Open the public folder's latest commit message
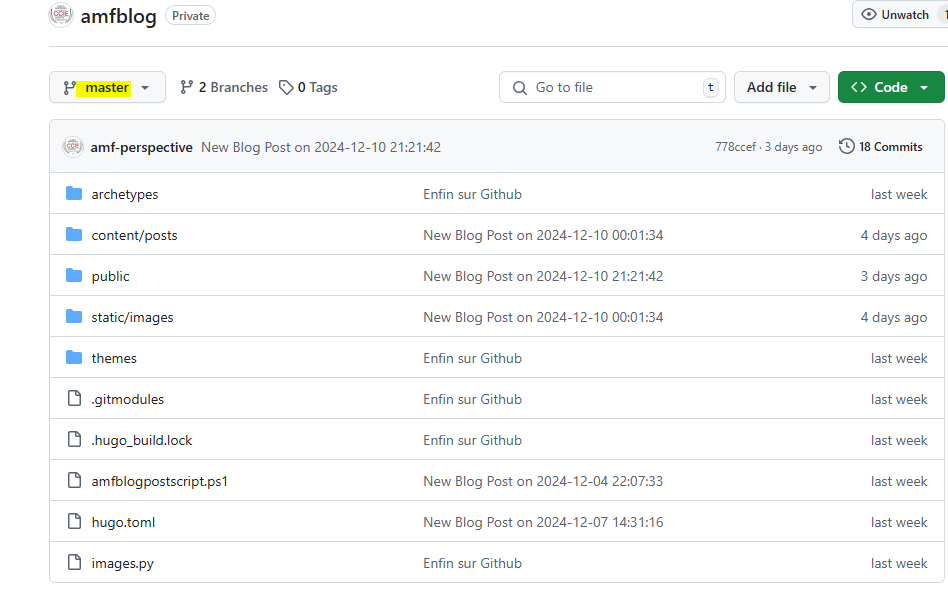Viewport: 948px width, 591px height. coord(543,276)
